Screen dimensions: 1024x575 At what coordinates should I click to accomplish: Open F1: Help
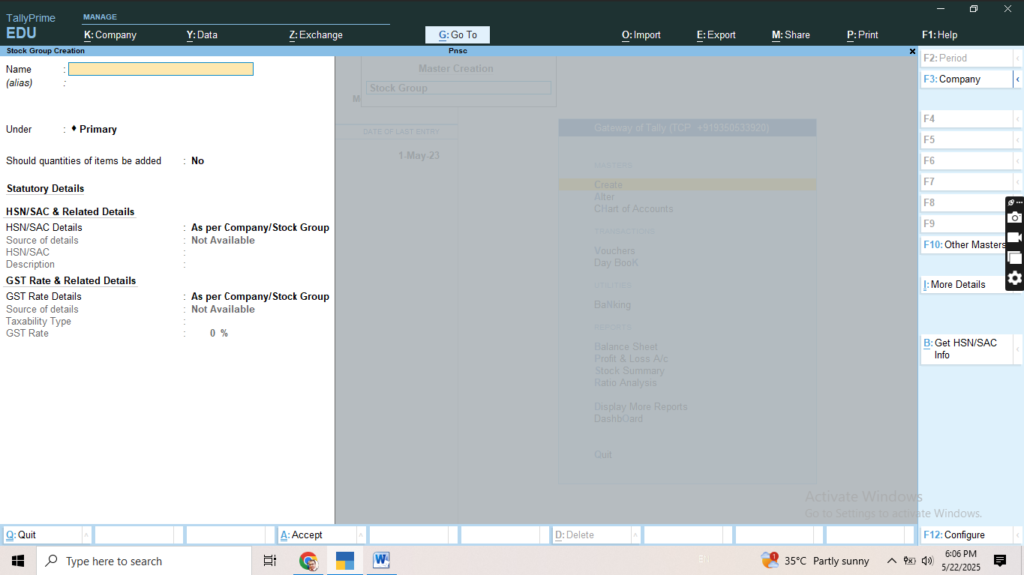[939, 35]
